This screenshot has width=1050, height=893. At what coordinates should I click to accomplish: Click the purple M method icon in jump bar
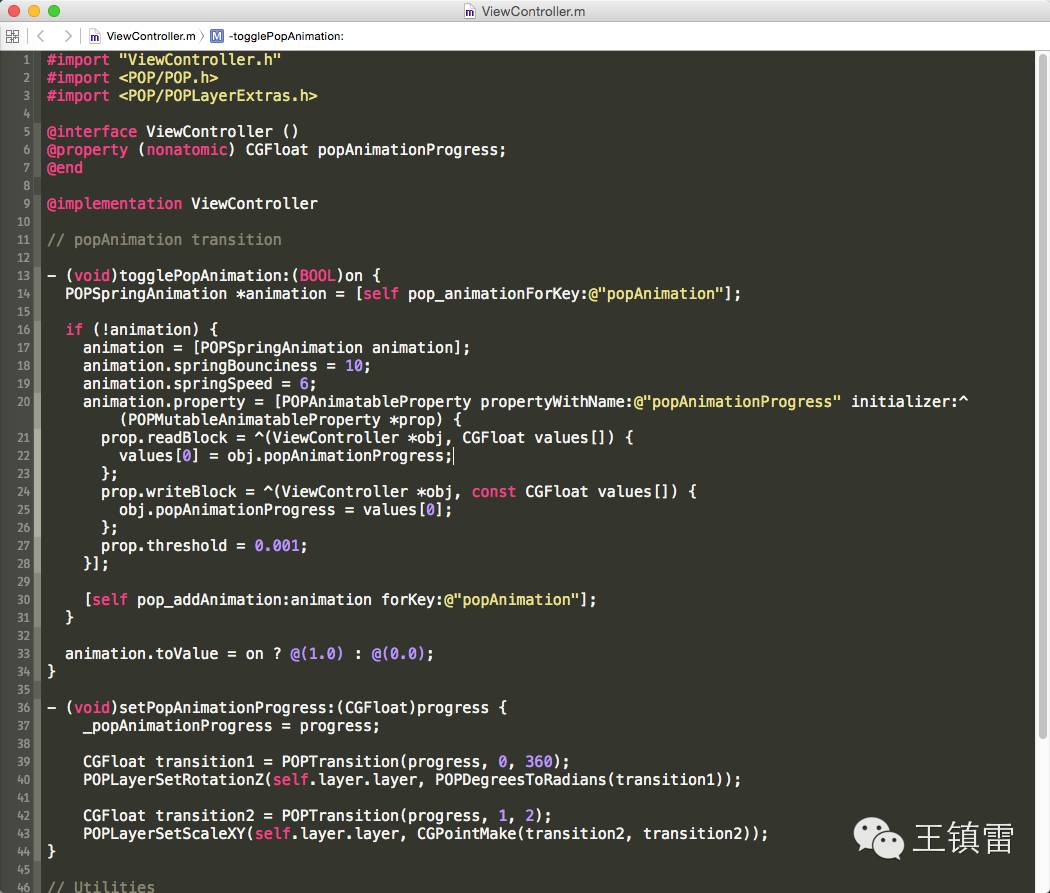pyautogui.click(x=217, y=36)
